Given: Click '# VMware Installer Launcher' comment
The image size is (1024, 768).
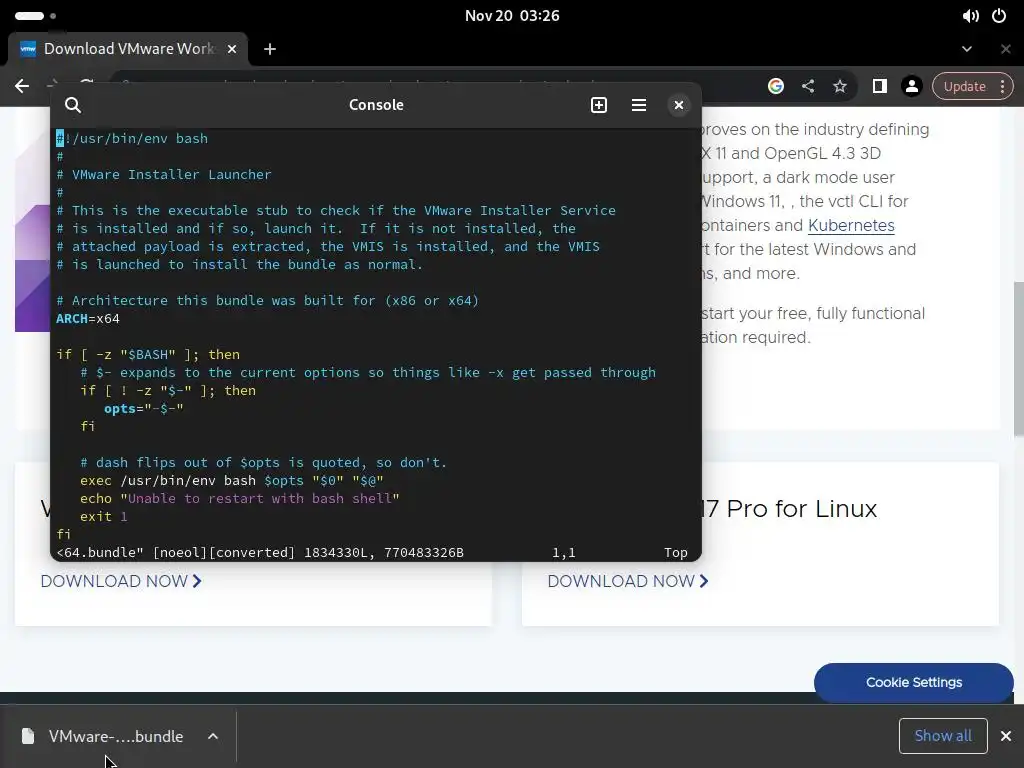Looking at the screenshot, I should click(163, 174).
